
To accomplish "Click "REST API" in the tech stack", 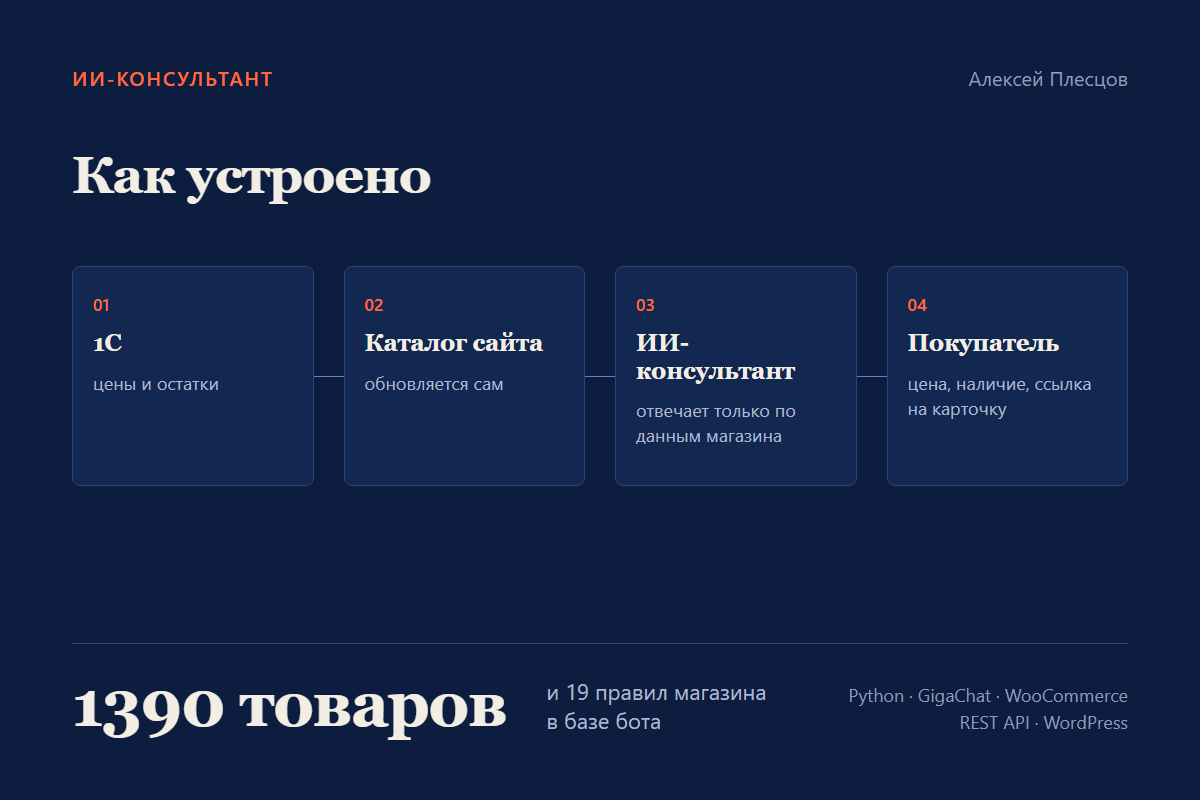I will [x=994, y=723].
